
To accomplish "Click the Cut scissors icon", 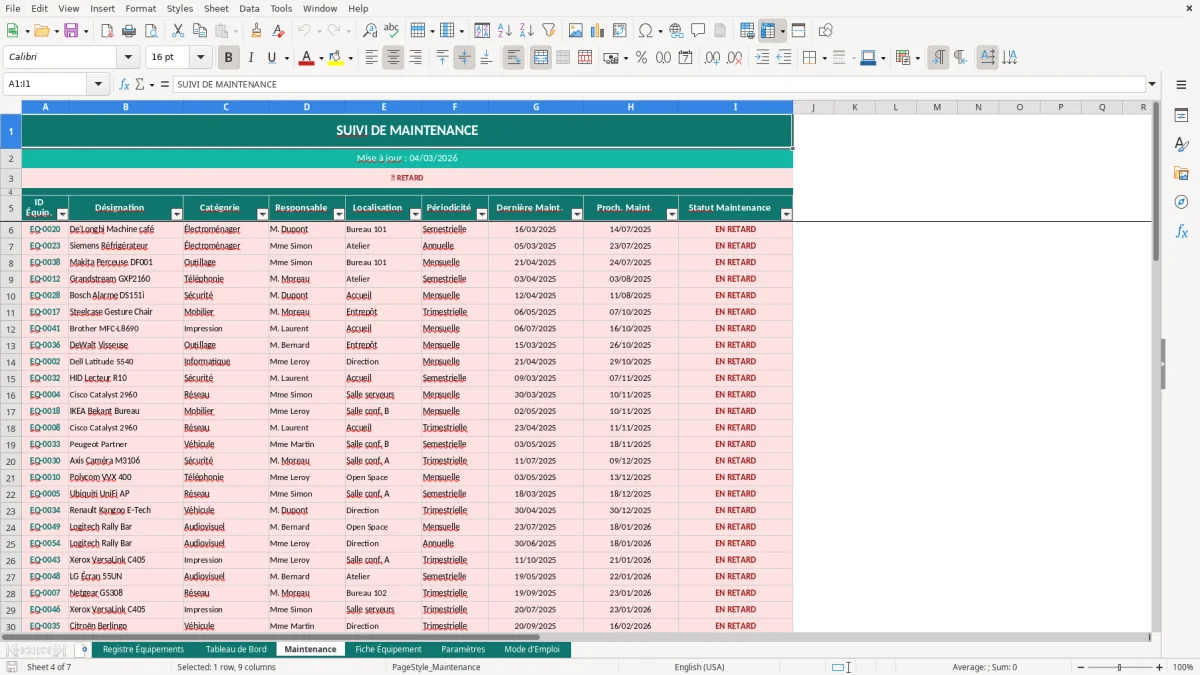I will 178,31.
